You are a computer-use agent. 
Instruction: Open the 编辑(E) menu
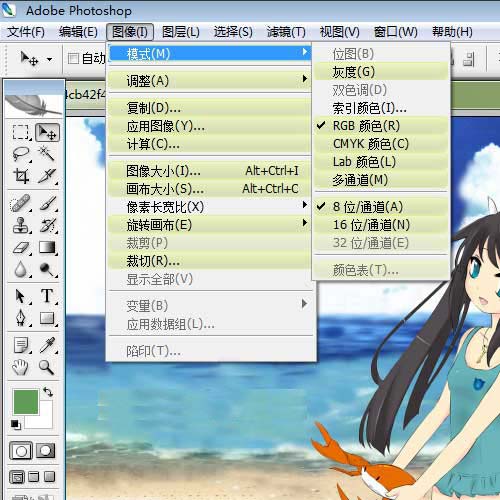[78, 32]
